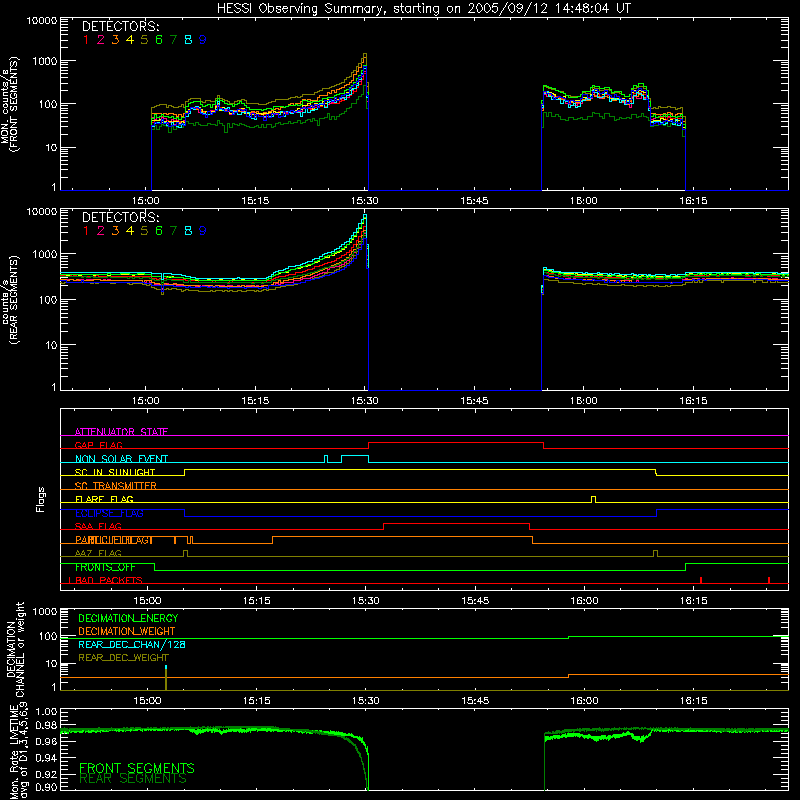Click the "FRONTS_OFF" flag label

click(105, 567)
